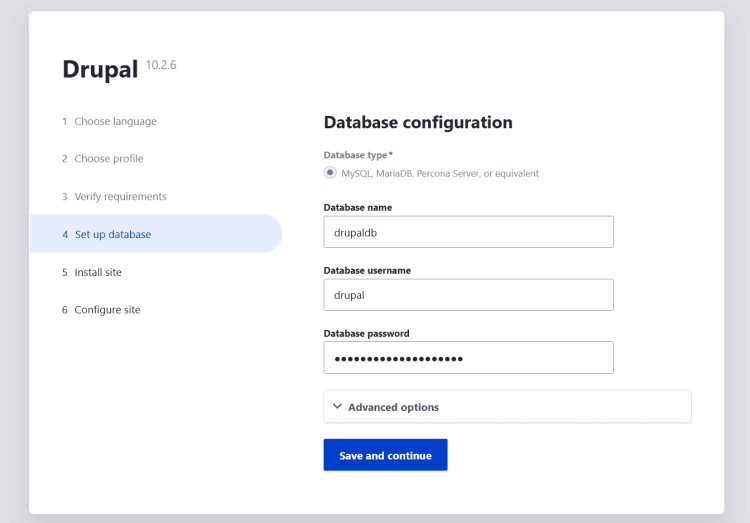
Task: Select the MySQL, MariaDB radio button
Action: tap(330, 173)
